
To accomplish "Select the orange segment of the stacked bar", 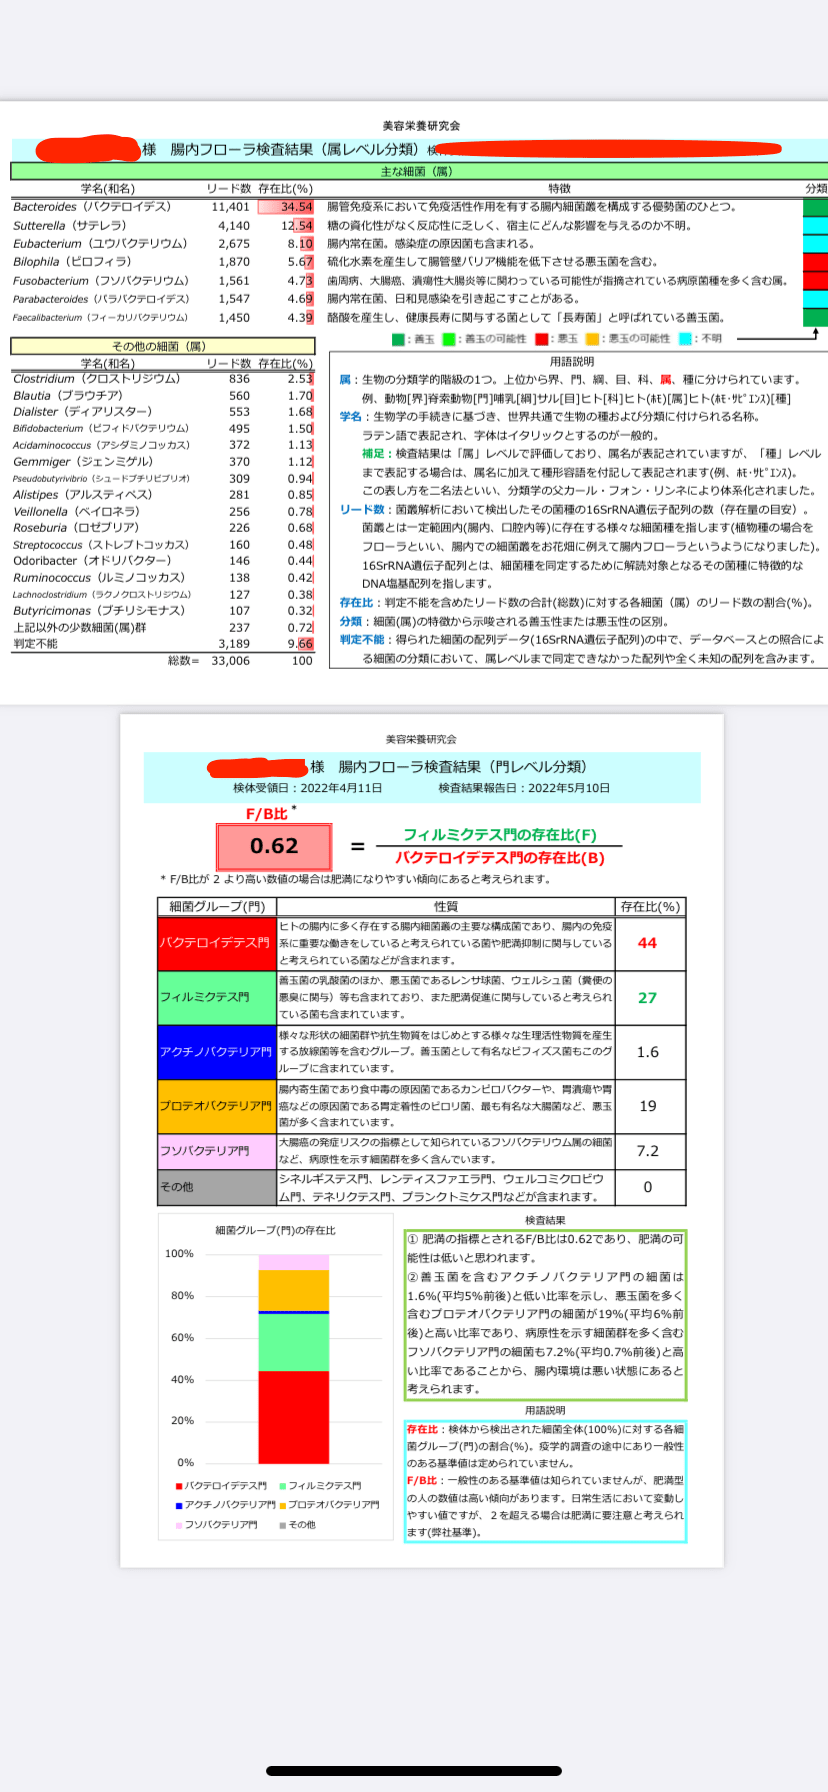I will 293,1290.
